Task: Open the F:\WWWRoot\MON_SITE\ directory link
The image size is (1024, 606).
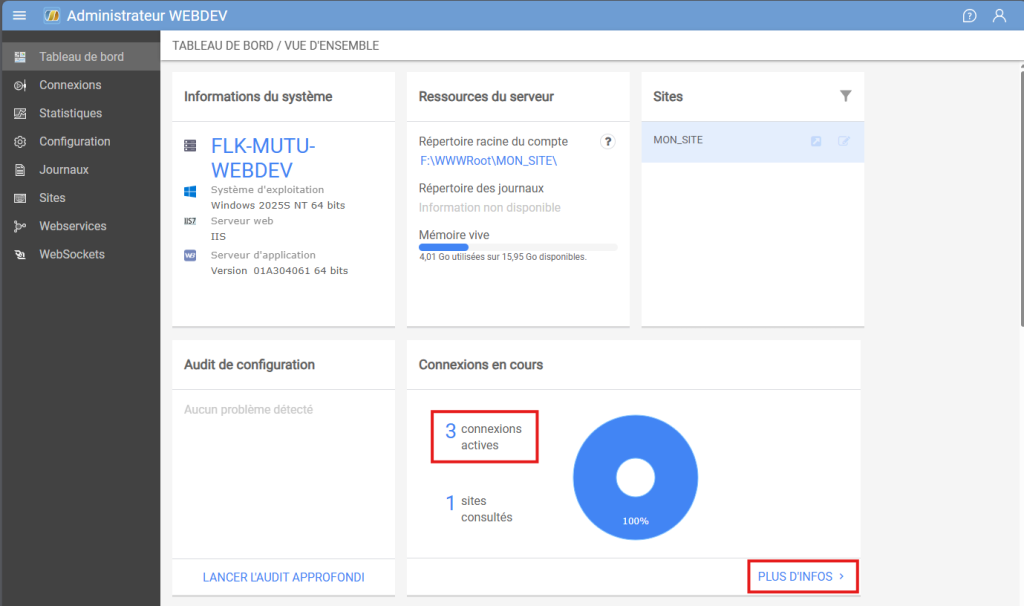Action: 488,161
